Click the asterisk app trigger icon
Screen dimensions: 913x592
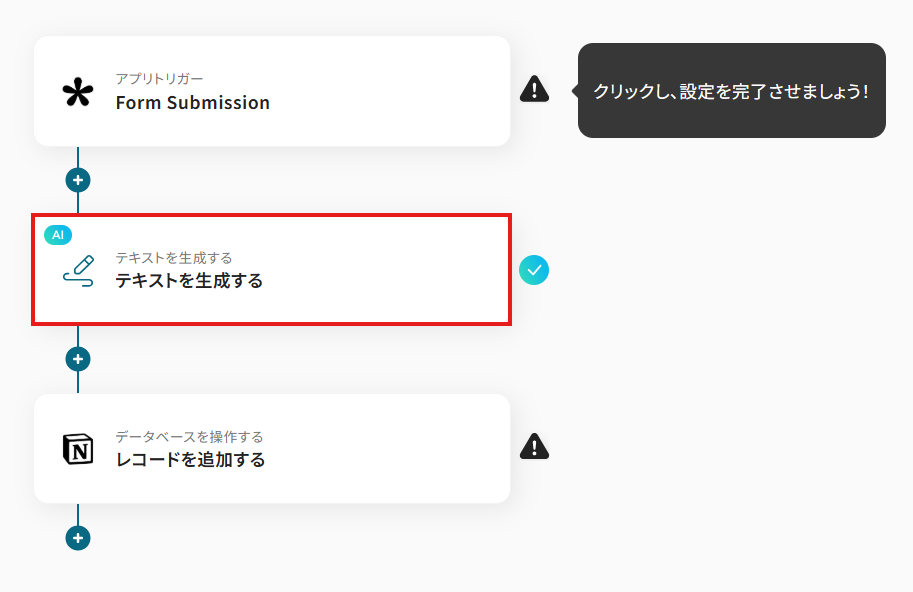[x=77, y=92]
